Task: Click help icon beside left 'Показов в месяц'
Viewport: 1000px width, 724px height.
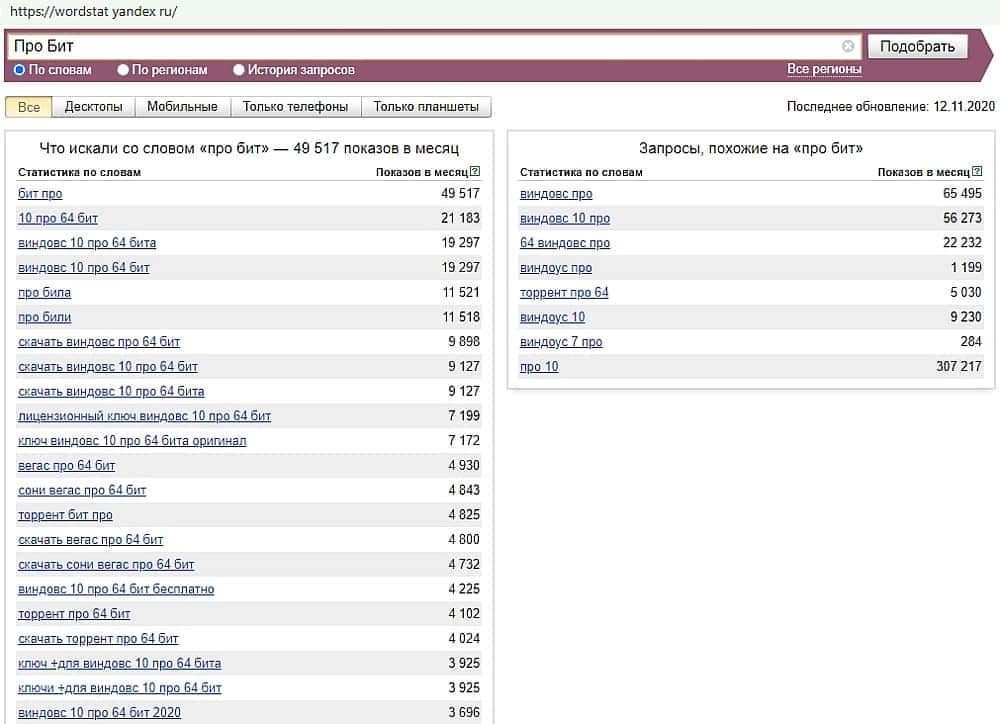Action: point(475,172)
